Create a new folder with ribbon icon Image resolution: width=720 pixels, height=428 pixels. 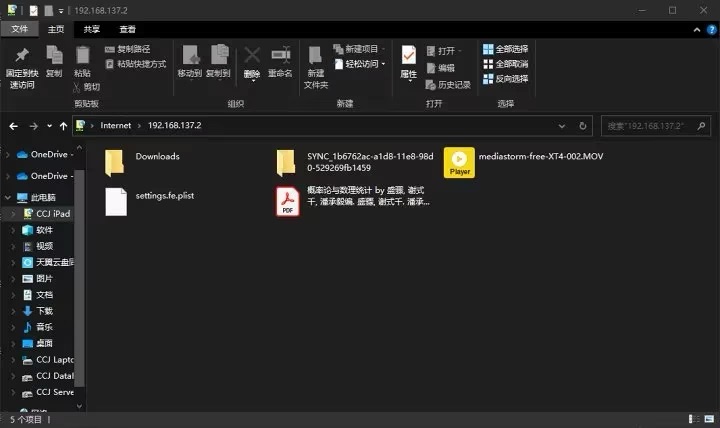click(x=316, y=58)
